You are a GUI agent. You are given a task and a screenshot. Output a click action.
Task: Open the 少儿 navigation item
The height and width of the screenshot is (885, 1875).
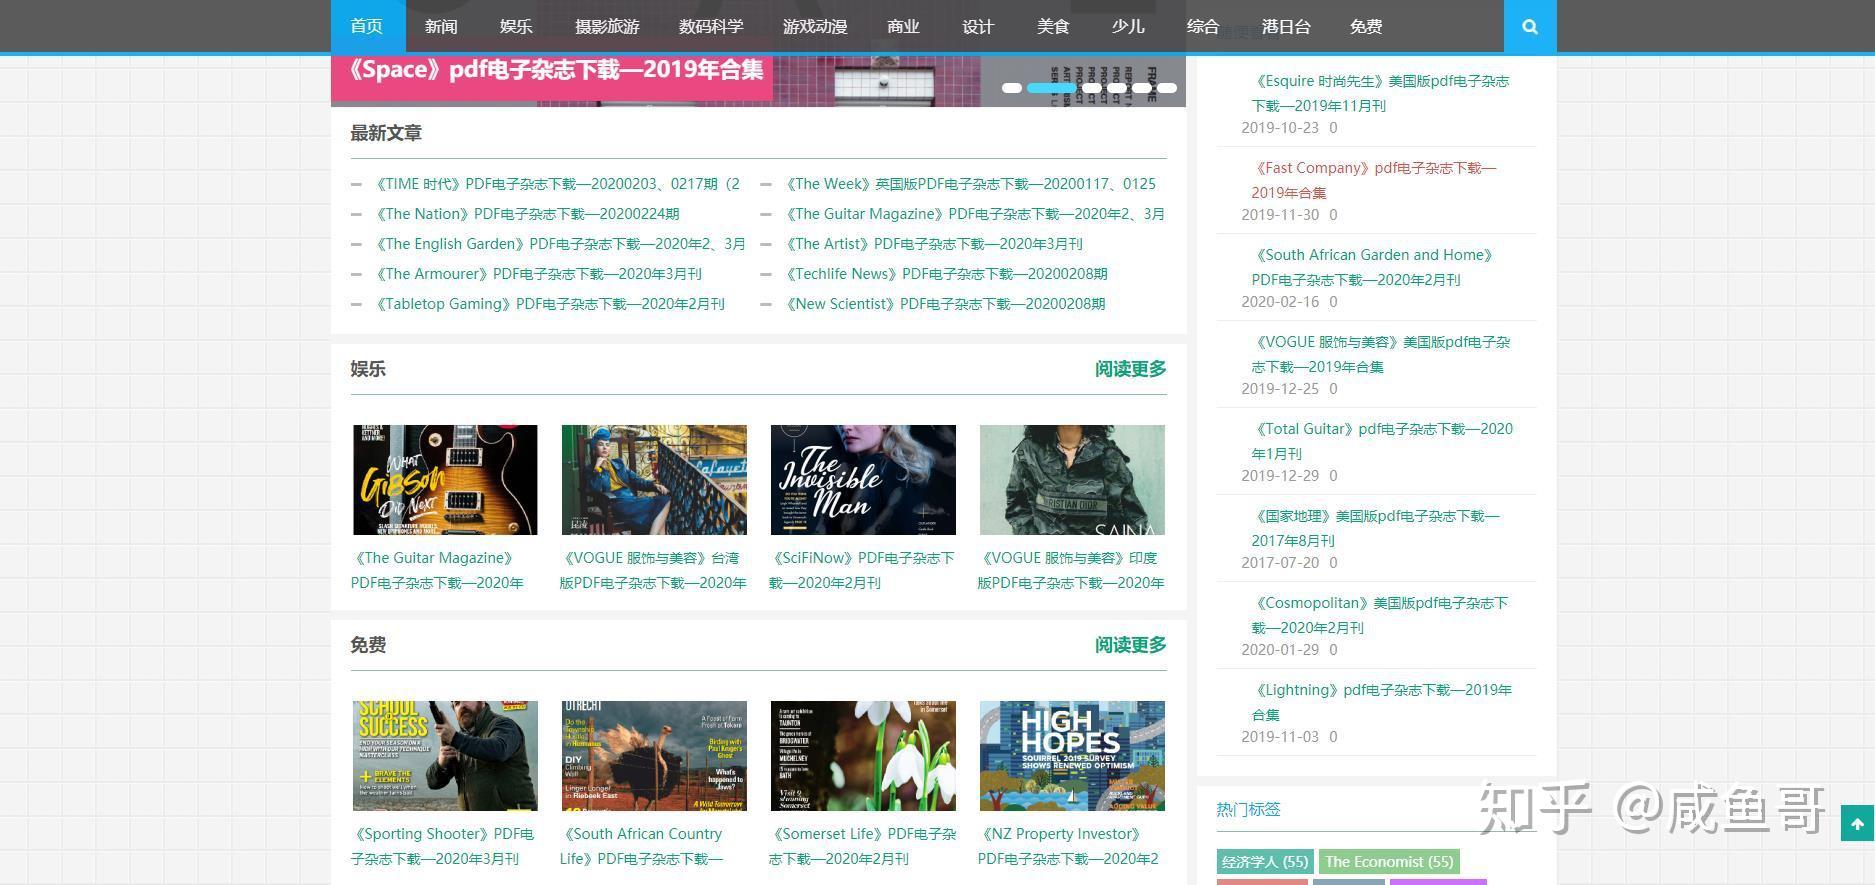(x=1128, y=27)
